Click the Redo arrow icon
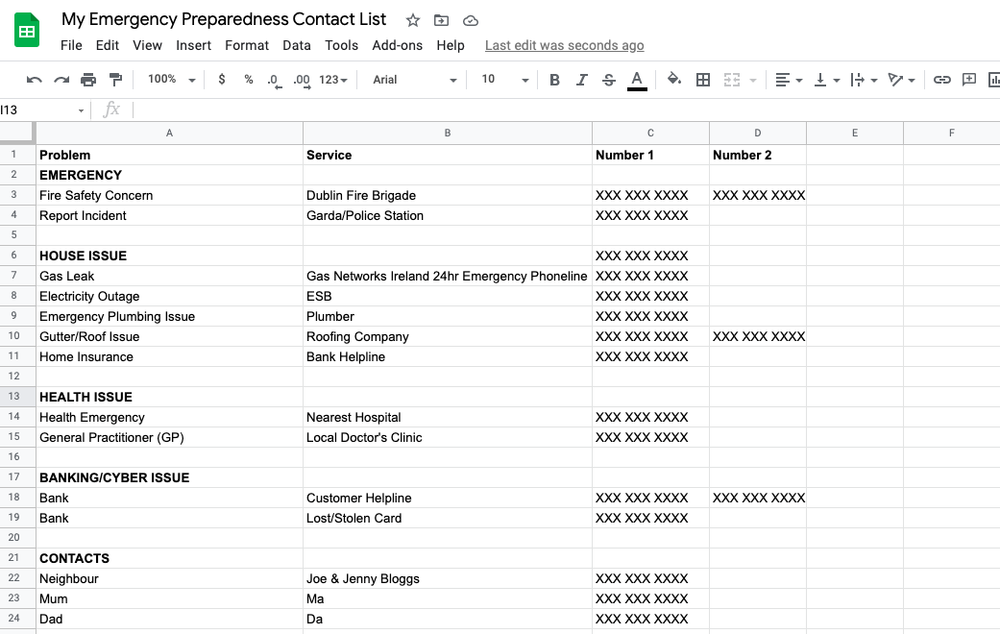Image resolution: width=1000 pixels, height=634 pixels. (x=61, y=80)
